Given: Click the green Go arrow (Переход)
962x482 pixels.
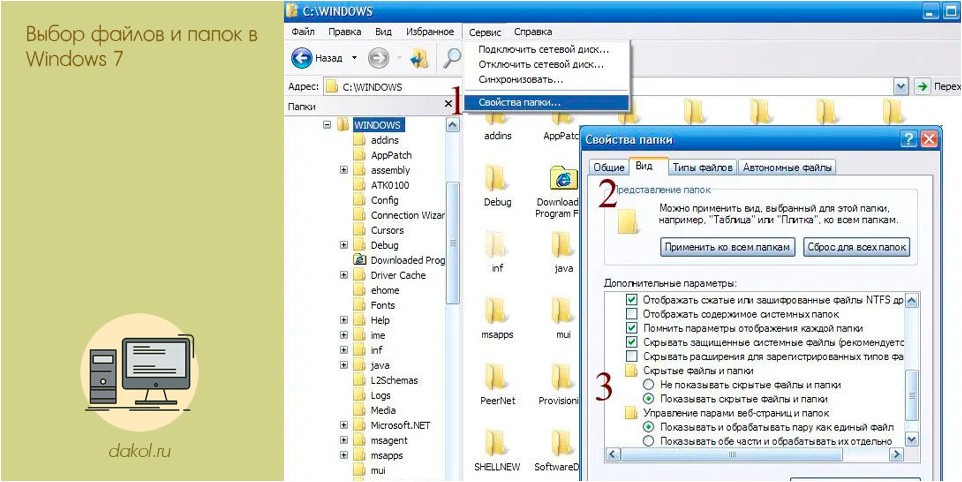Looking at the screenshot, I should pos(922,86).
